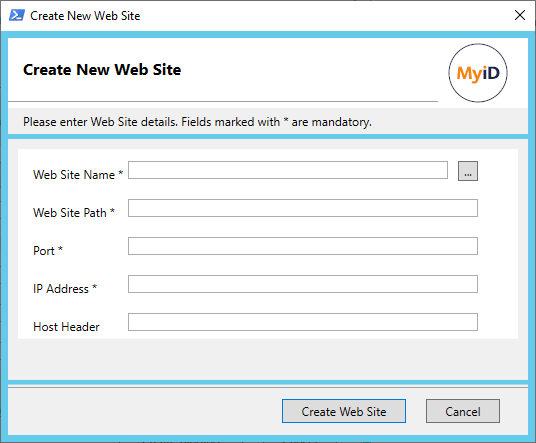Screen dimensions: 536x443
Task: Click the Host Header label
Action: [x=66, y=327]
